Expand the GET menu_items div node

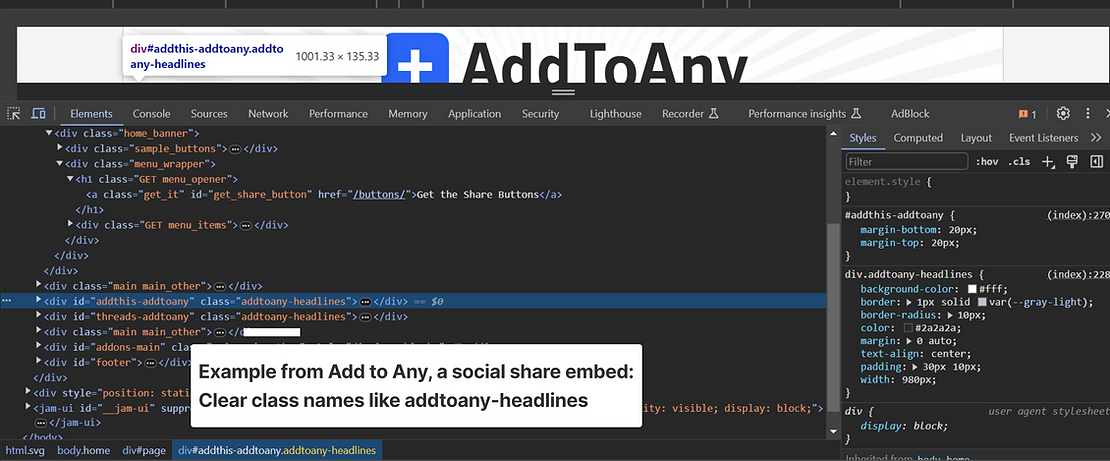(71, 224)
